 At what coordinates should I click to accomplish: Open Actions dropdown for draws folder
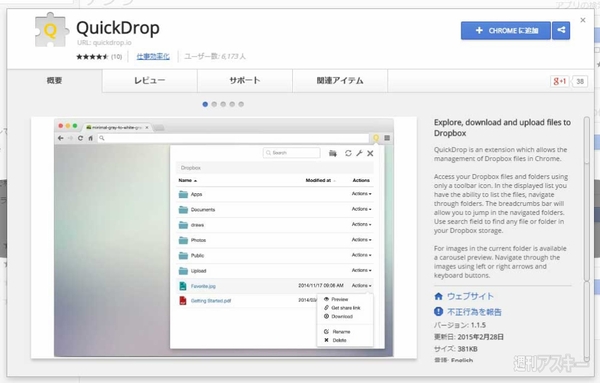click(362, 225)
